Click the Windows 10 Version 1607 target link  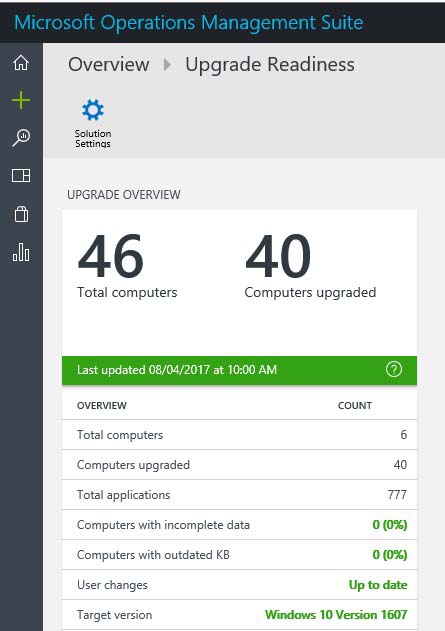tap(336, 615)
